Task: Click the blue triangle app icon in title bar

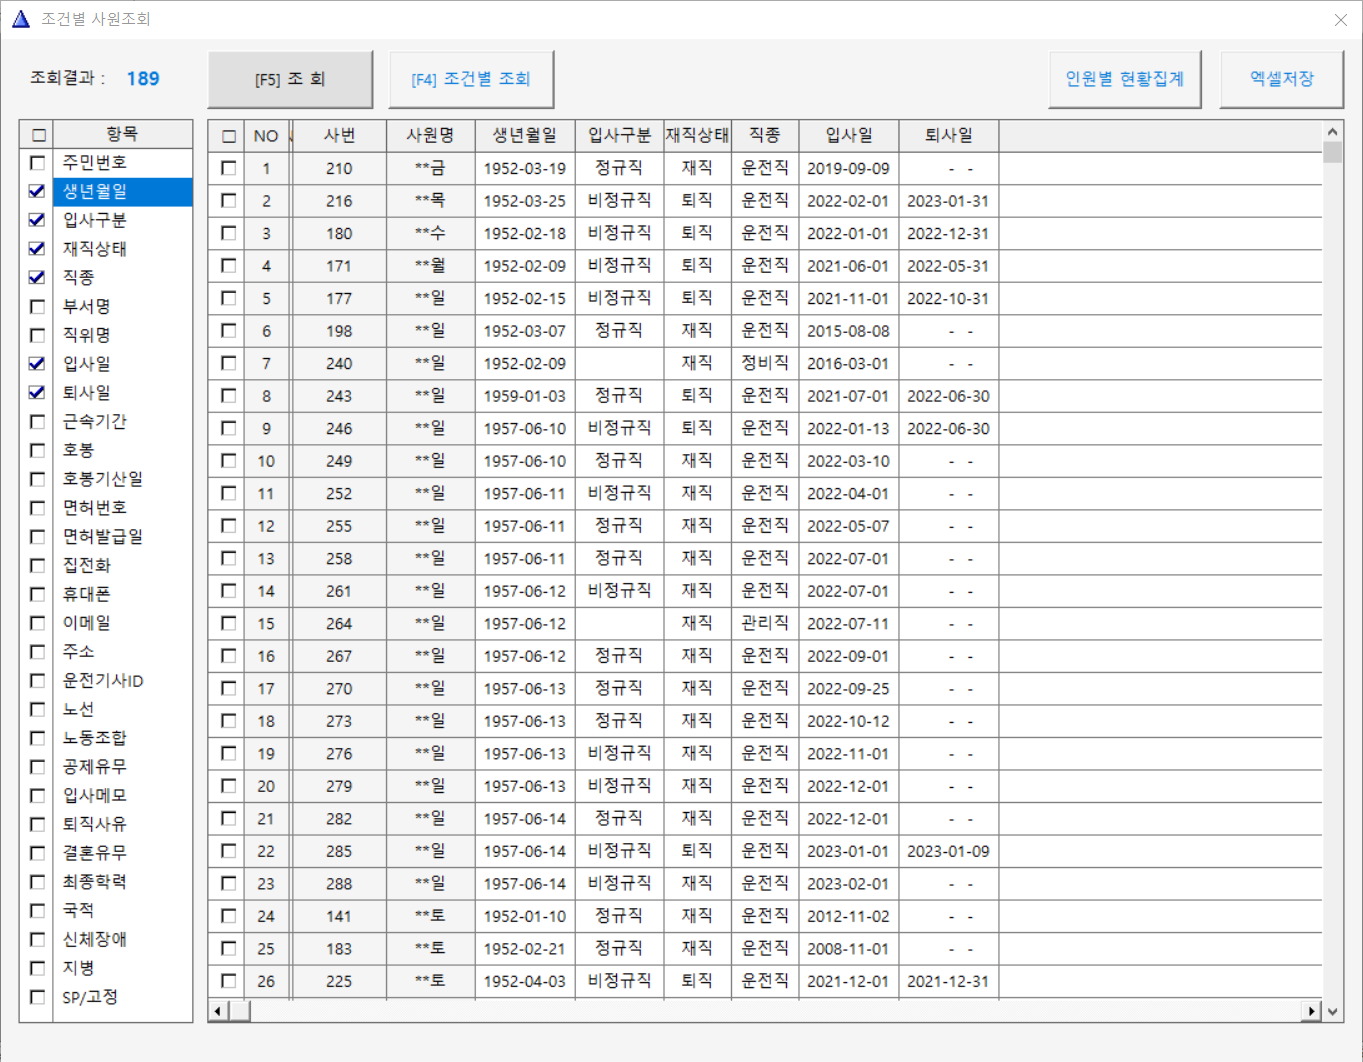Action: 21,19
